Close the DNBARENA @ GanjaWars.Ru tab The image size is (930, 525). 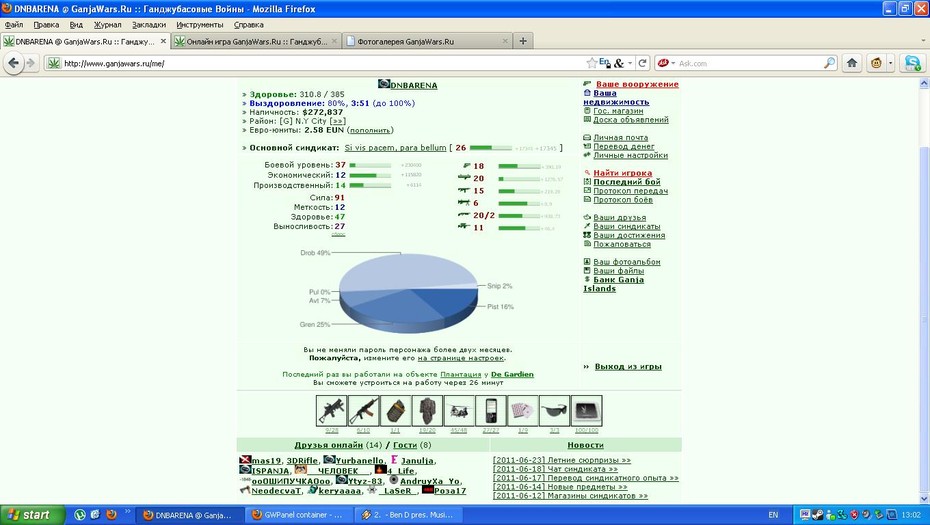coord(163,42)
